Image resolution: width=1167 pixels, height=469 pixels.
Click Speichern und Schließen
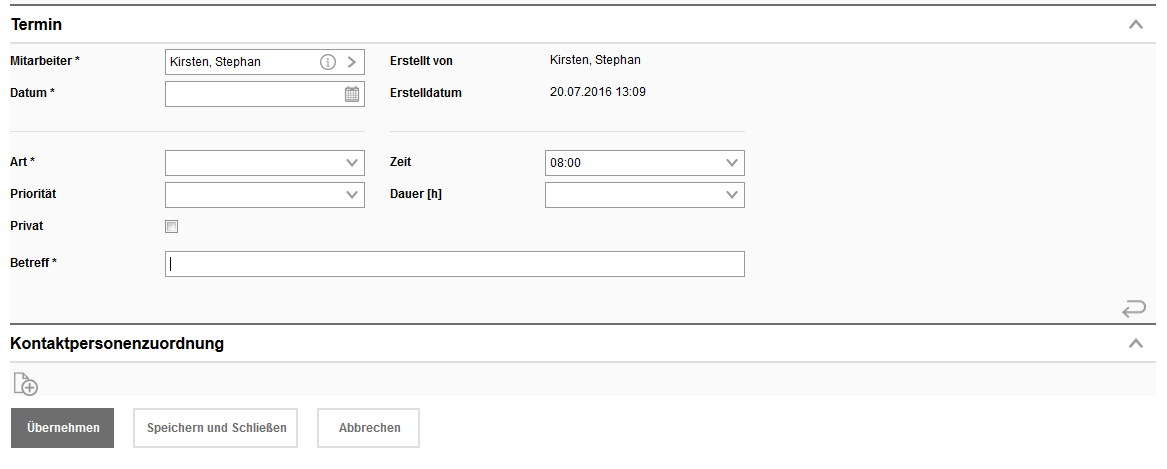click(216, 428)
